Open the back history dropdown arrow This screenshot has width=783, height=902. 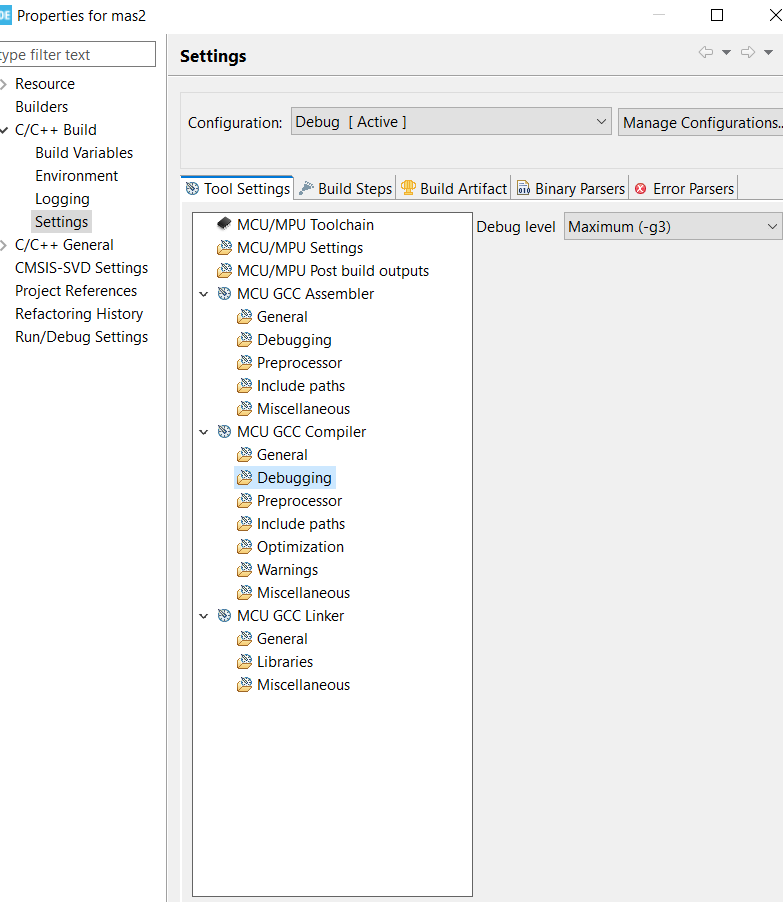point(727,52)
